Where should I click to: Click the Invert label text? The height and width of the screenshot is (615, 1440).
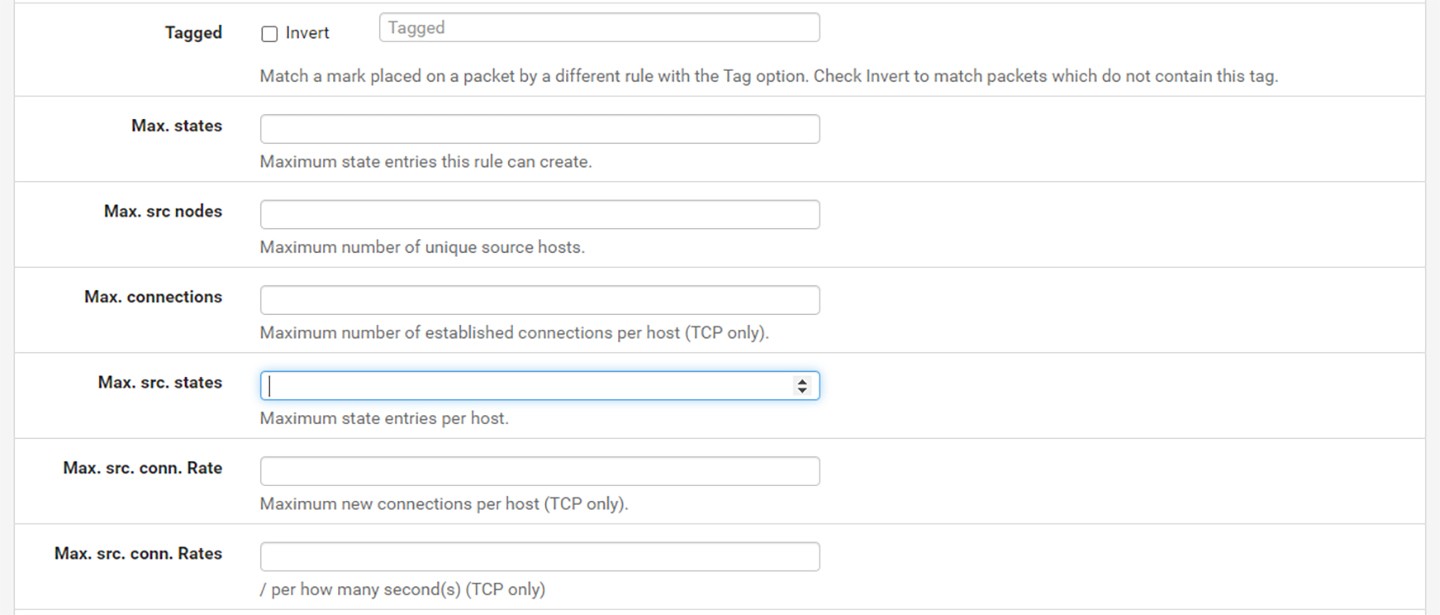(307, 33)
